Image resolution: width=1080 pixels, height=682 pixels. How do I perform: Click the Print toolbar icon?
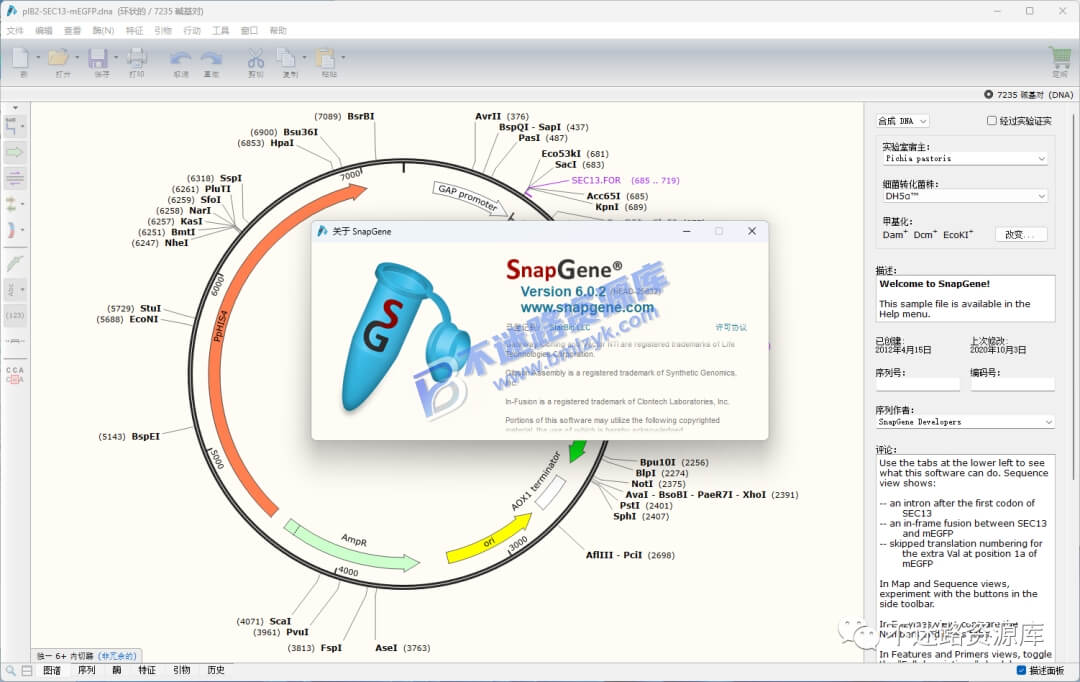[136, 58]
